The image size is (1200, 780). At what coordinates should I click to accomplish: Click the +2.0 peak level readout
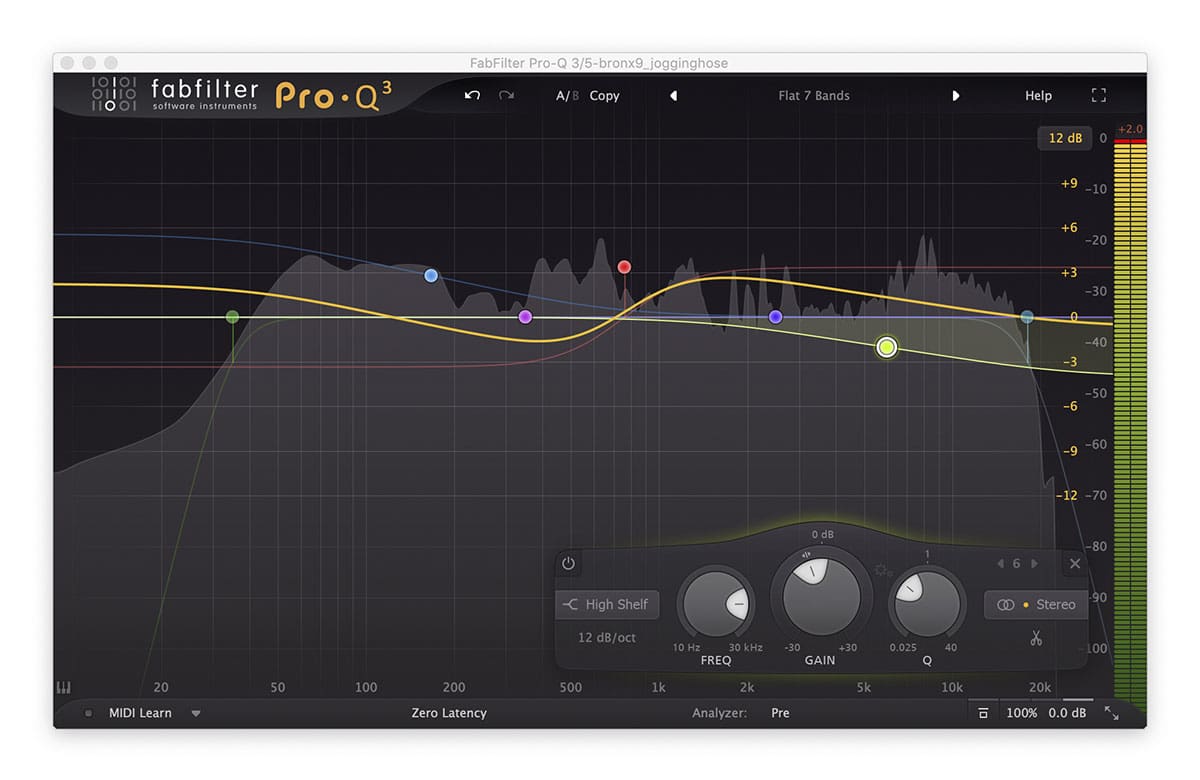pos(1130,130)
